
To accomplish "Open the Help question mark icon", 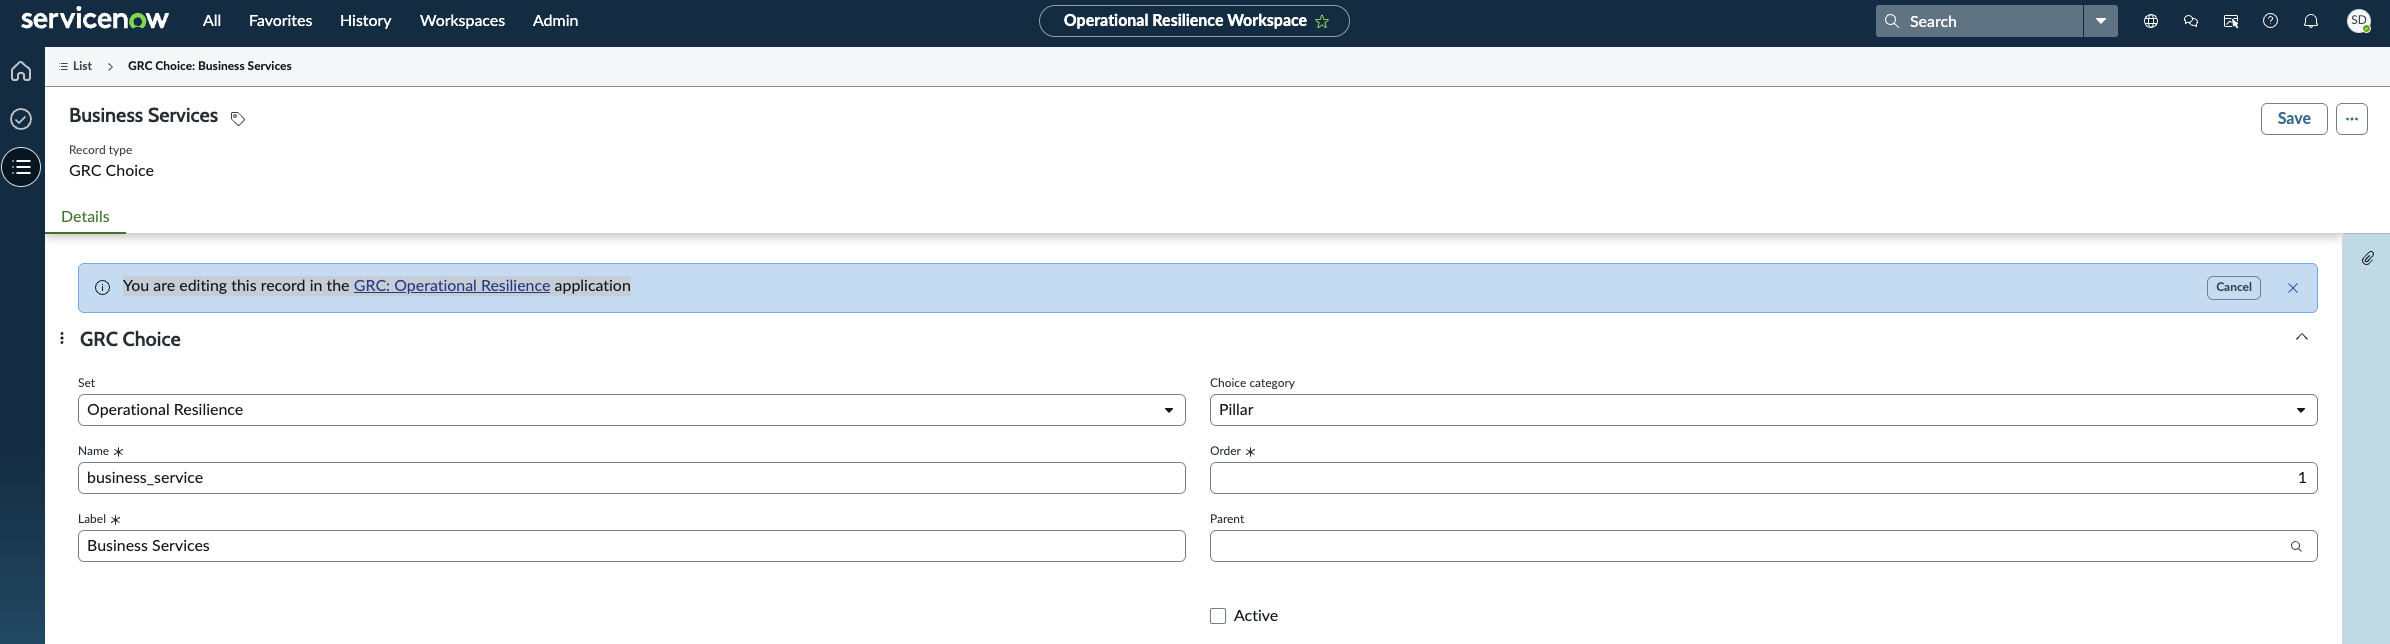I will 2271,21.
